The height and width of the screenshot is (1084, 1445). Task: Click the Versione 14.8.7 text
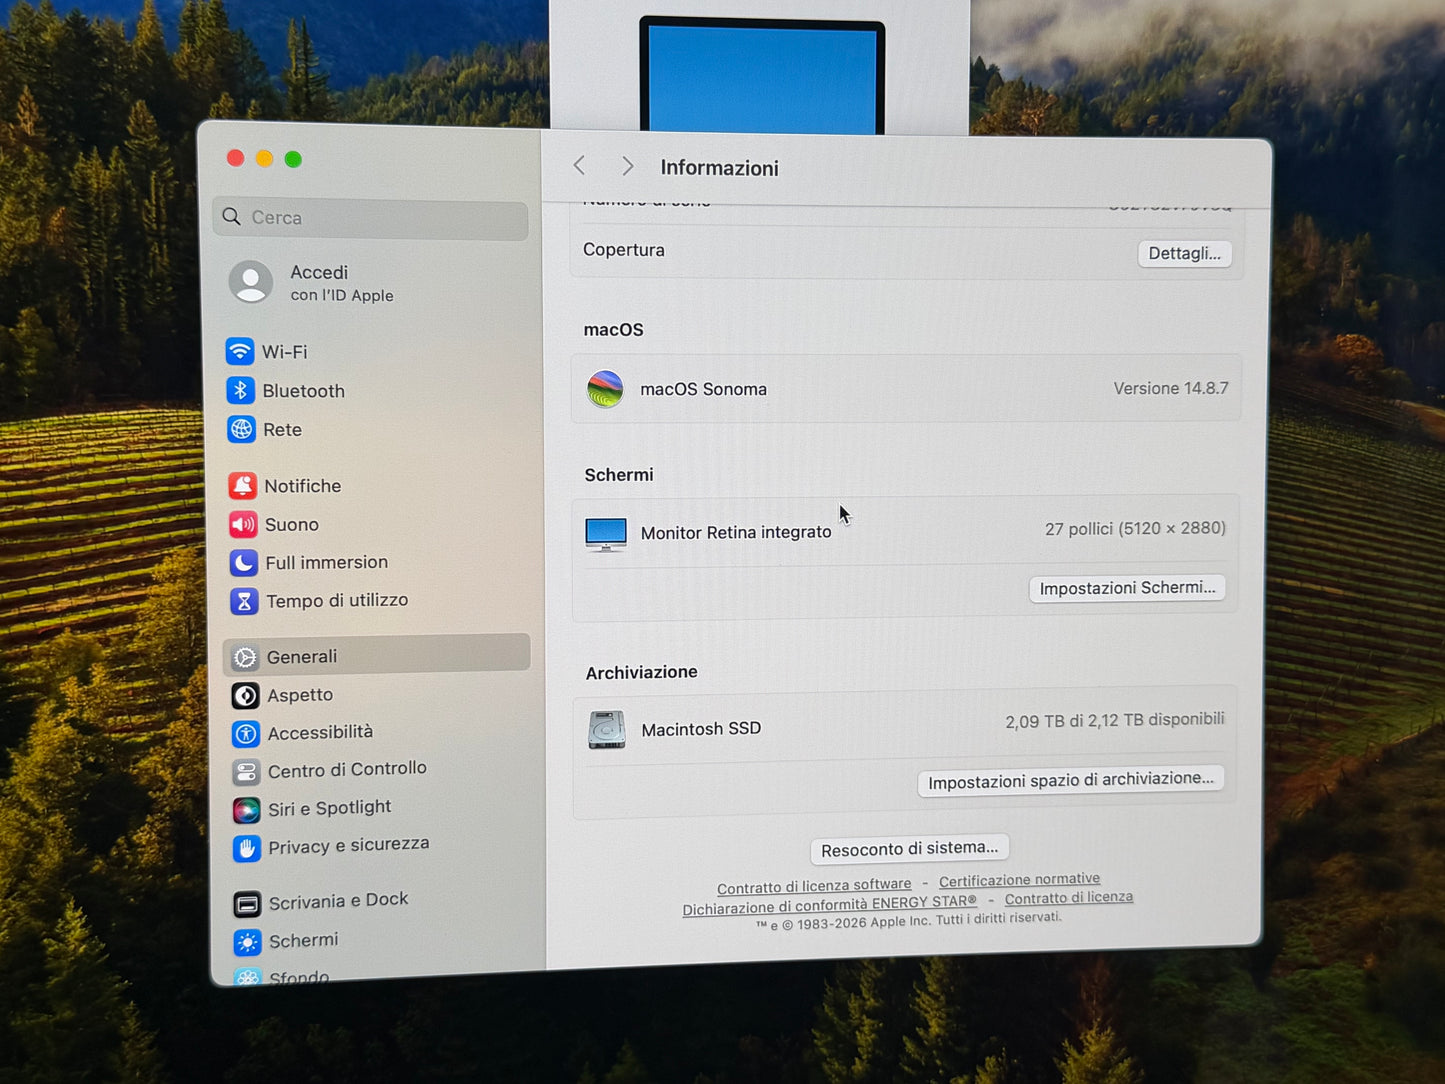[x=1171, y=388]
